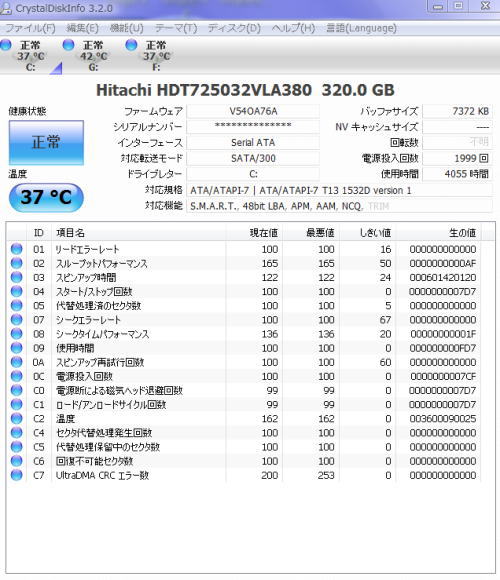The height and width of the screenshot is (580, 500).
Task: Click status orb for C7 UltraDMA CRC エラー数
Action: [17, 475]
